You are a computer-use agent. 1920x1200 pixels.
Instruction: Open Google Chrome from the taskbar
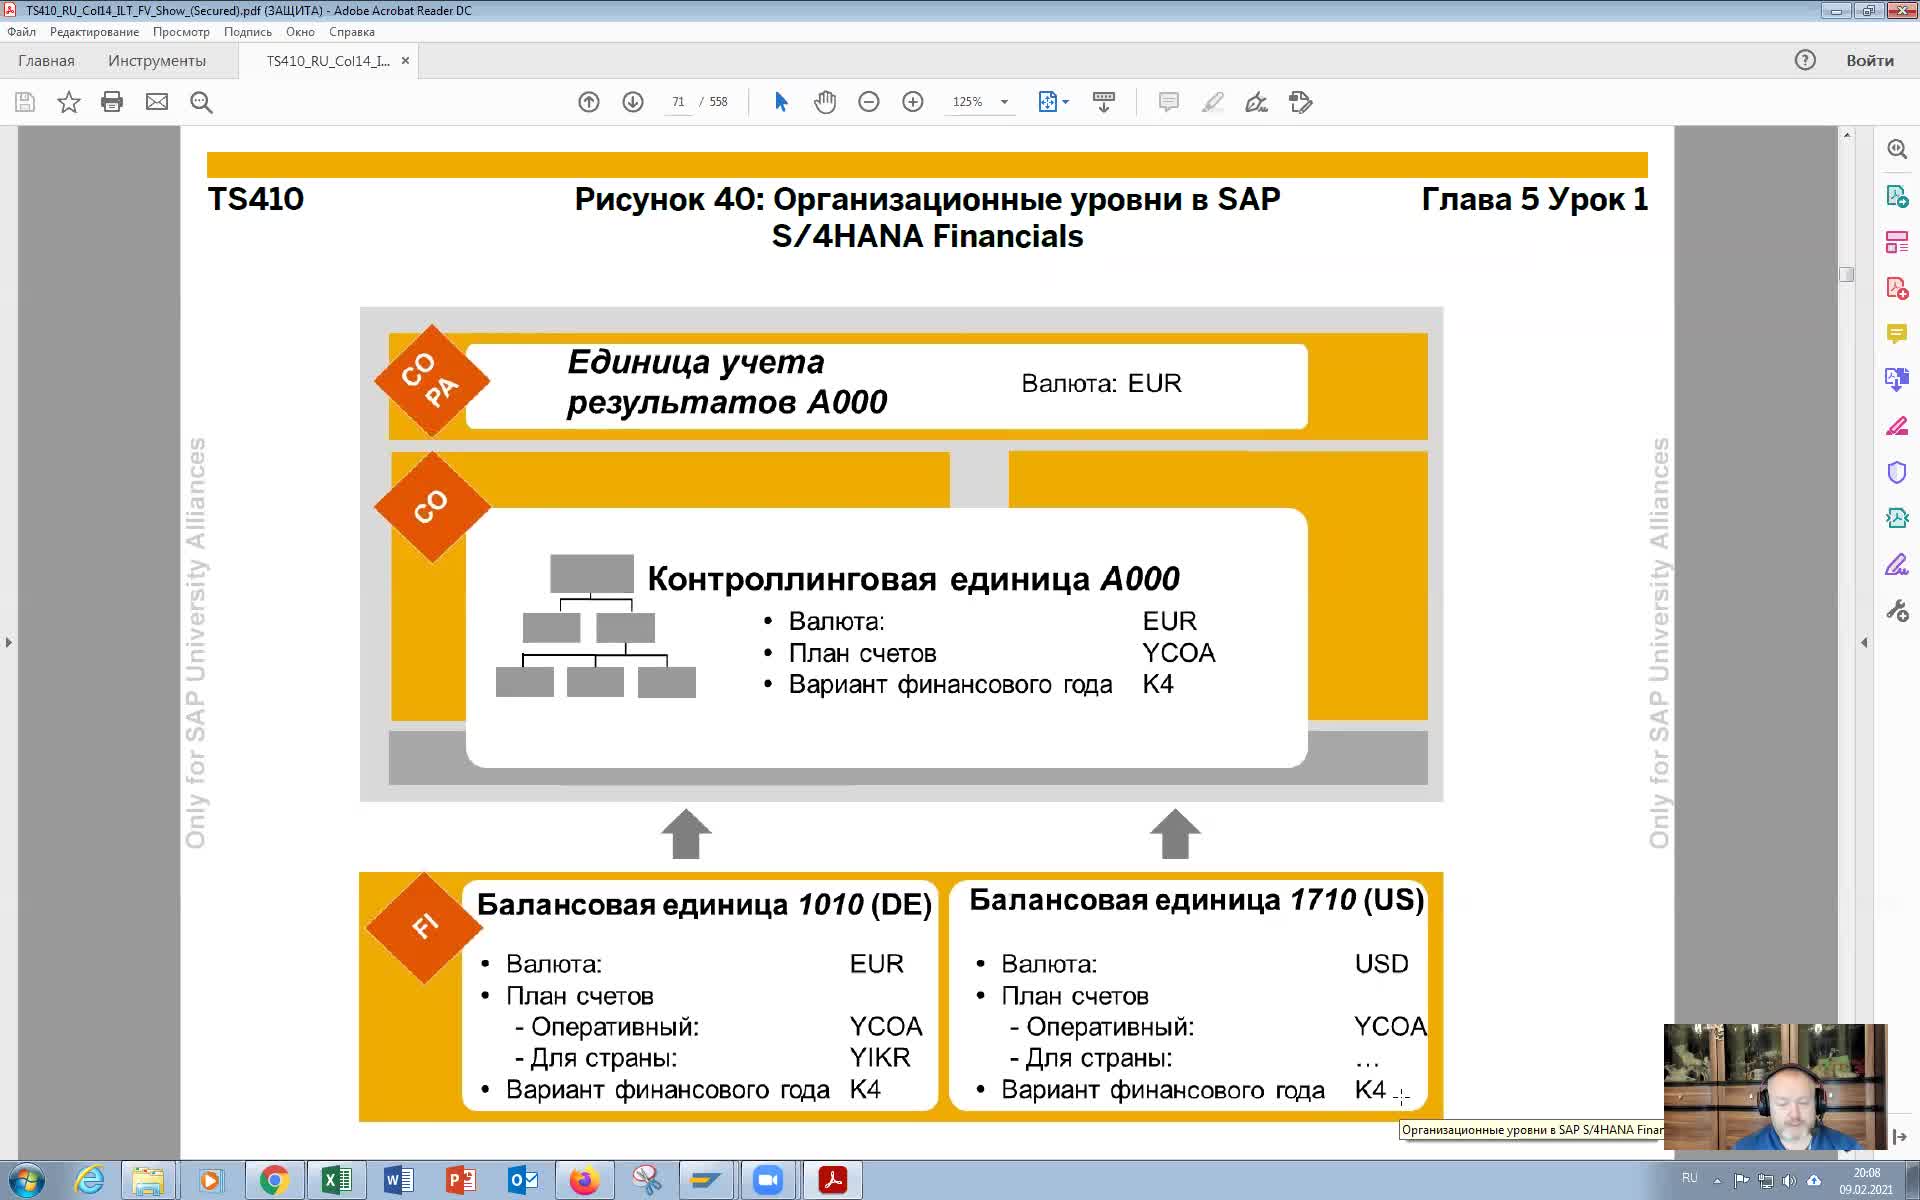pos(274,1180)
